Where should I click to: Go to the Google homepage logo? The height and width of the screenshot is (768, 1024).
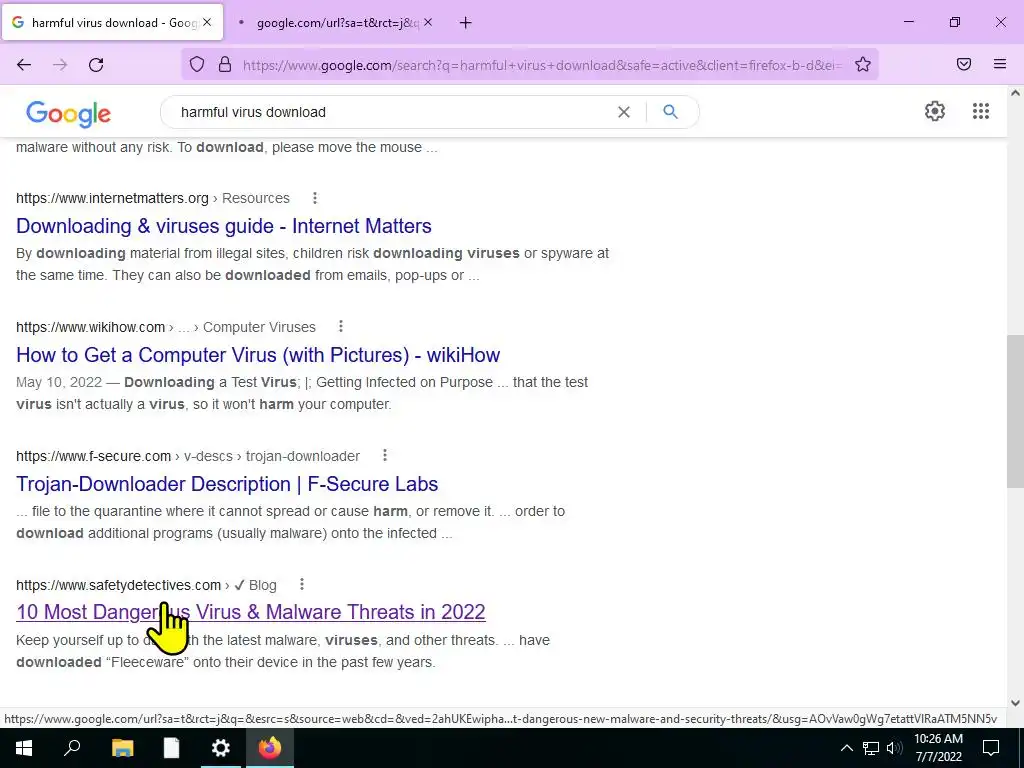pos(69,114)
